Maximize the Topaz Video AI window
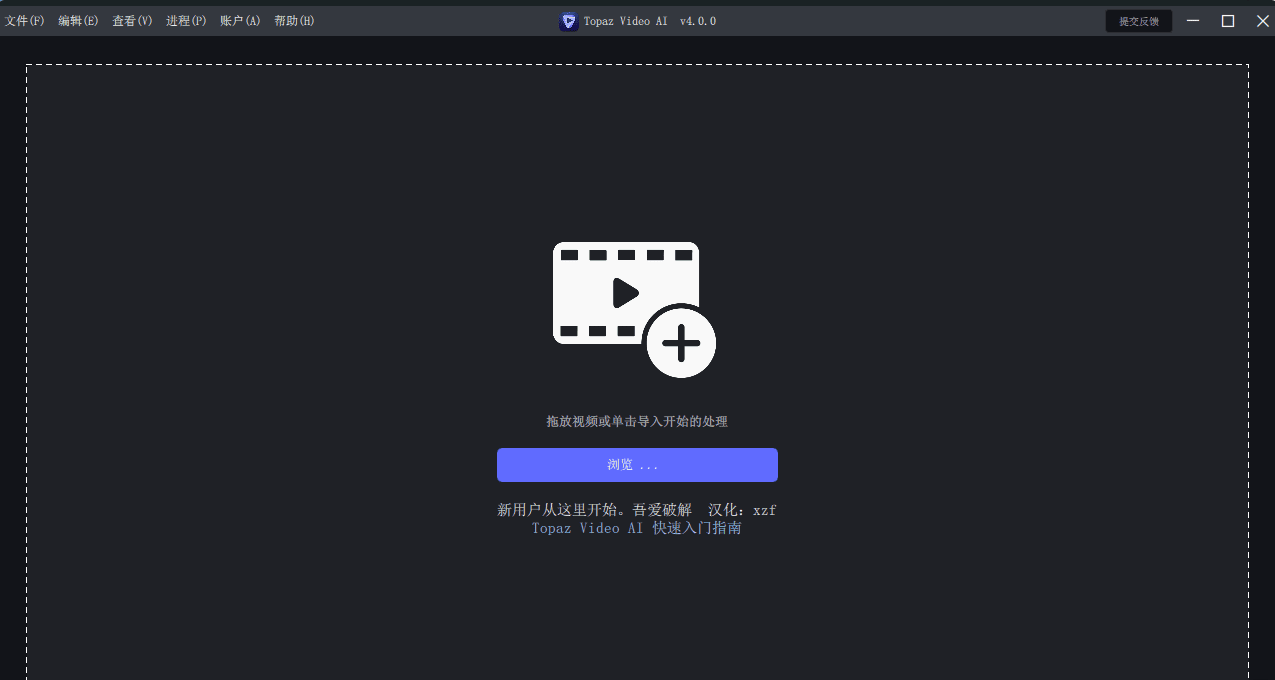Viewport: 1275px width, 680px height. pyautogui.click(x=1228, y=21)
